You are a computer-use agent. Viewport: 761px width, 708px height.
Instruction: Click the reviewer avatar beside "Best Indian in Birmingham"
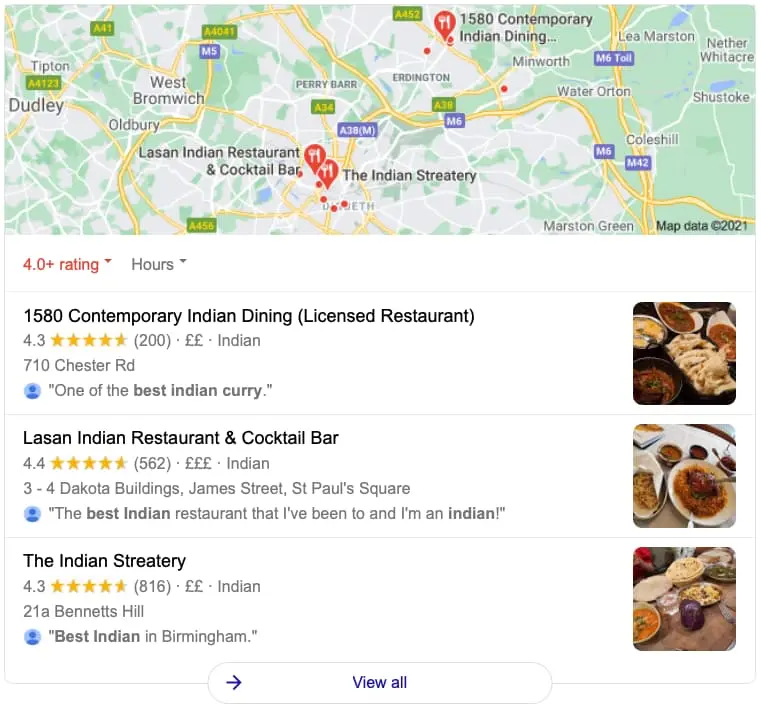pyautogui.click(x=33, y=636)
